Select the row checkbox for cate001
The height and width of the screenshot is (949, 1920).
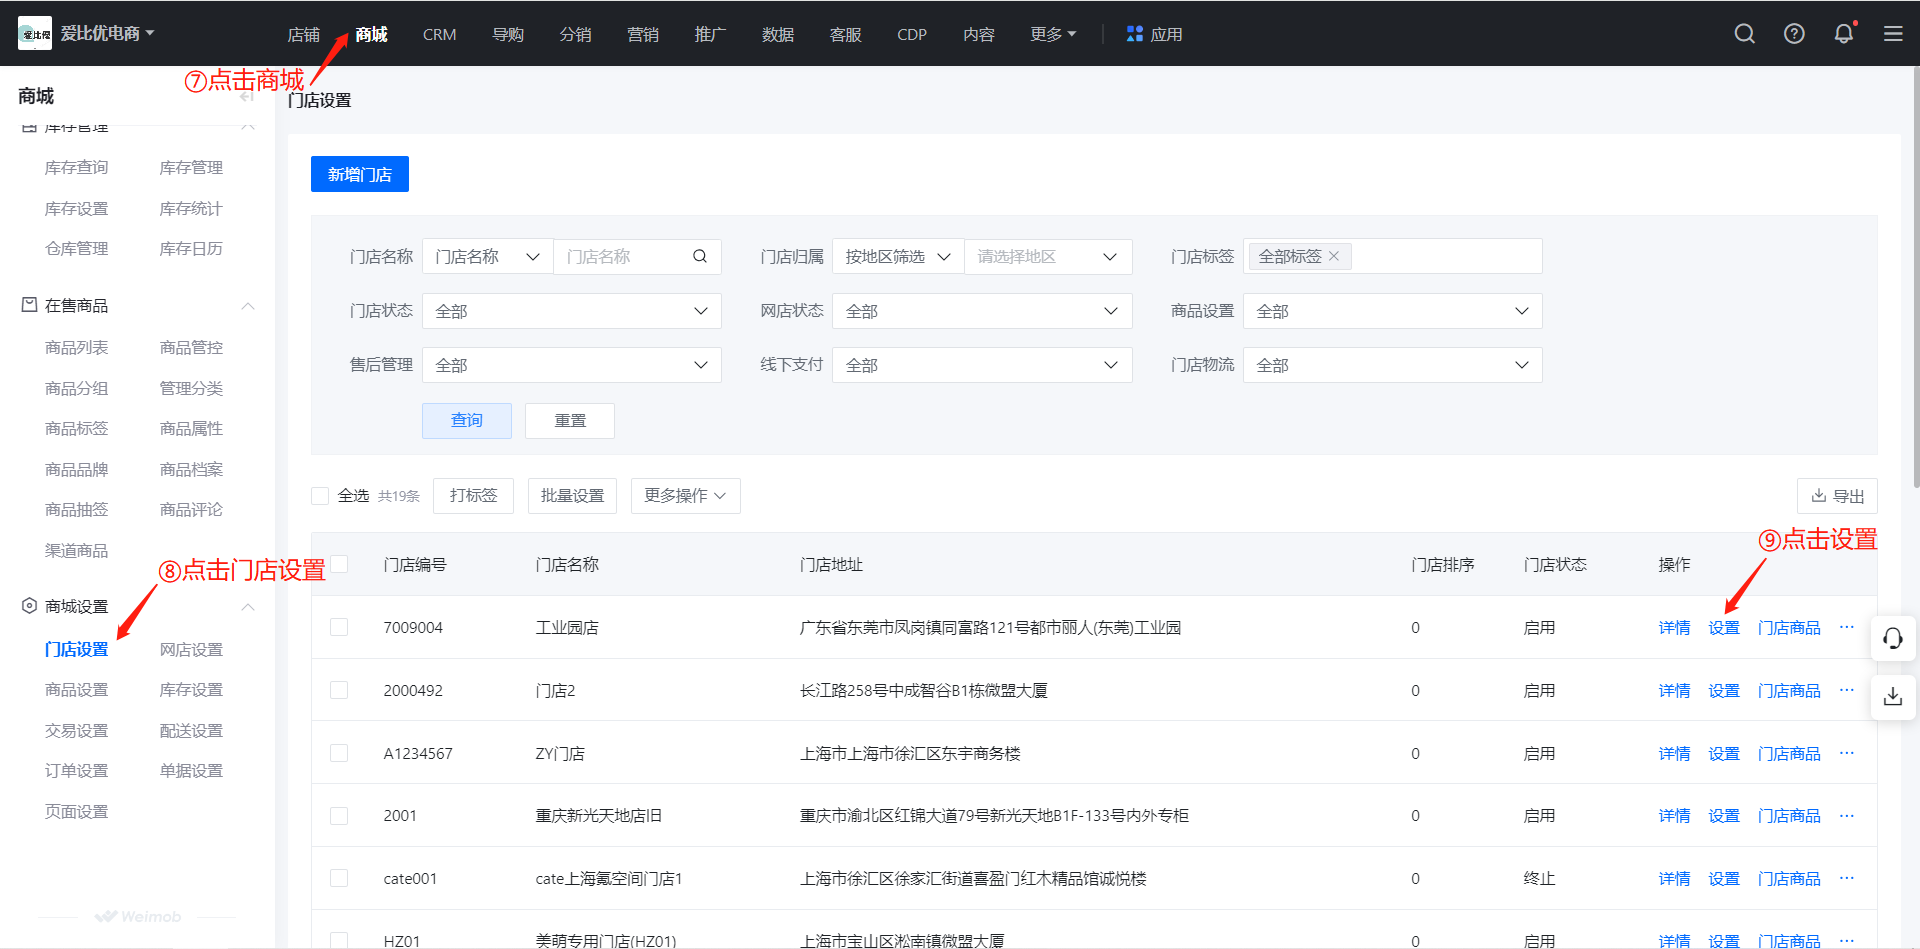pos(339,878)
